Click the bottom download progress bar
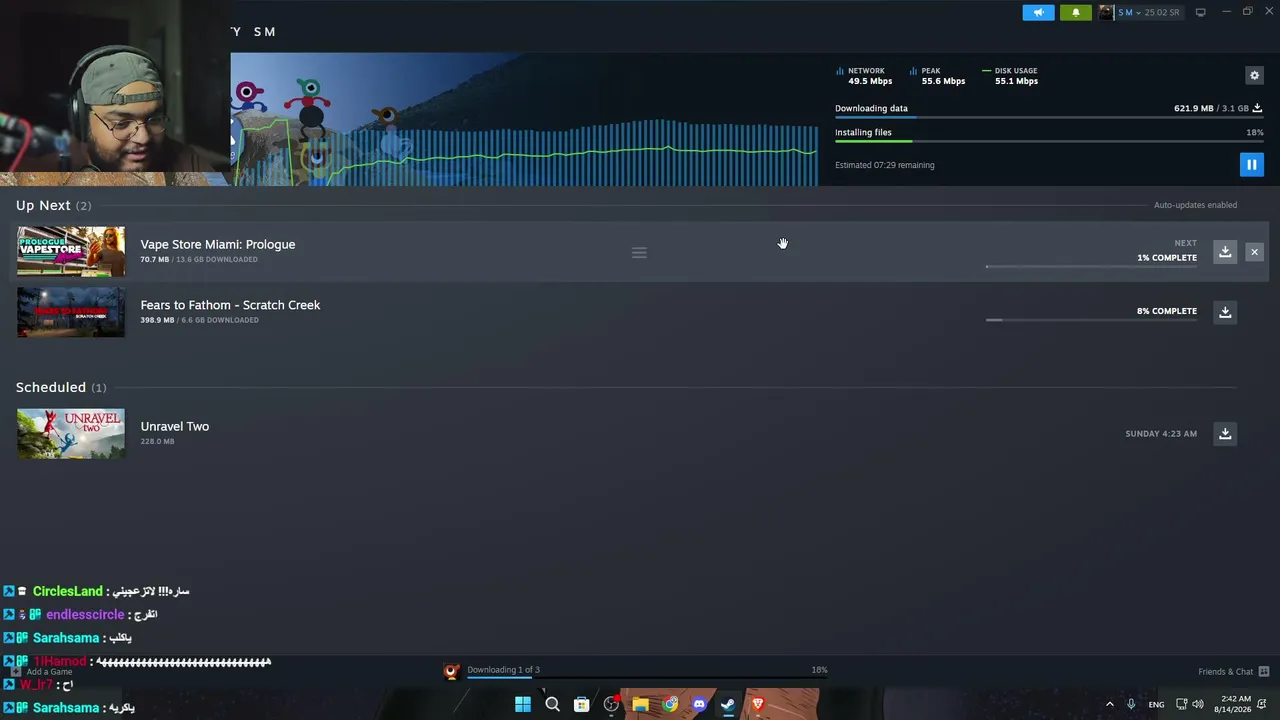 [647, 677]
